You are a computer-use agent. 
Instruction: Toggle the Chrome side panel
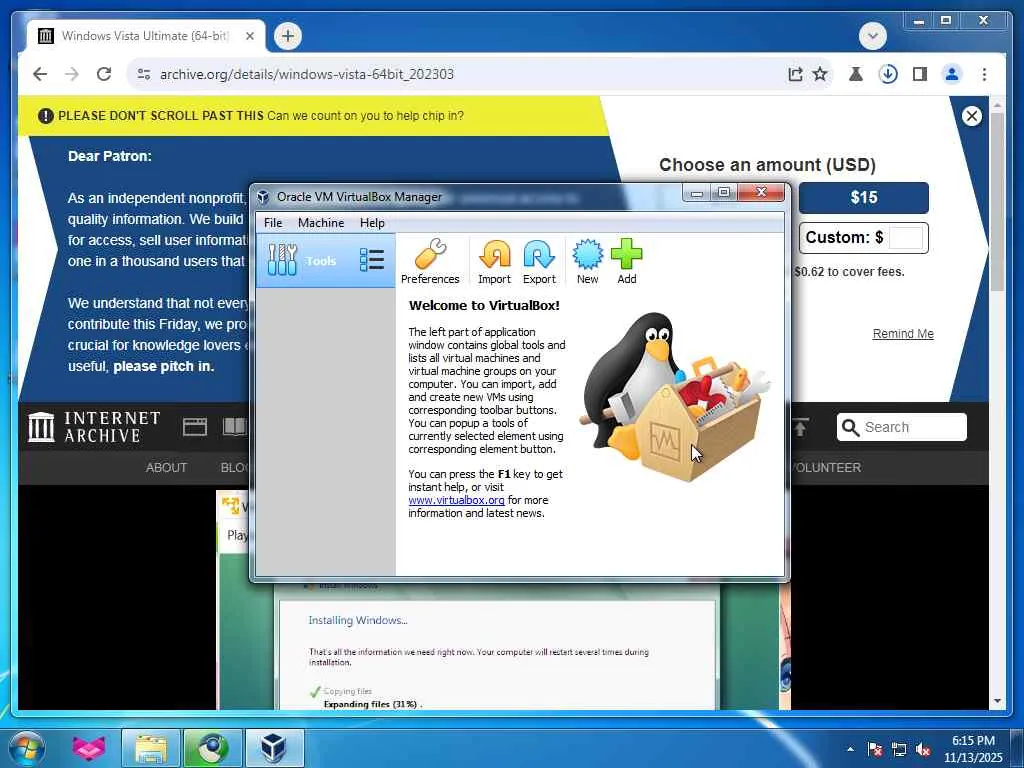tap(920, 74)
